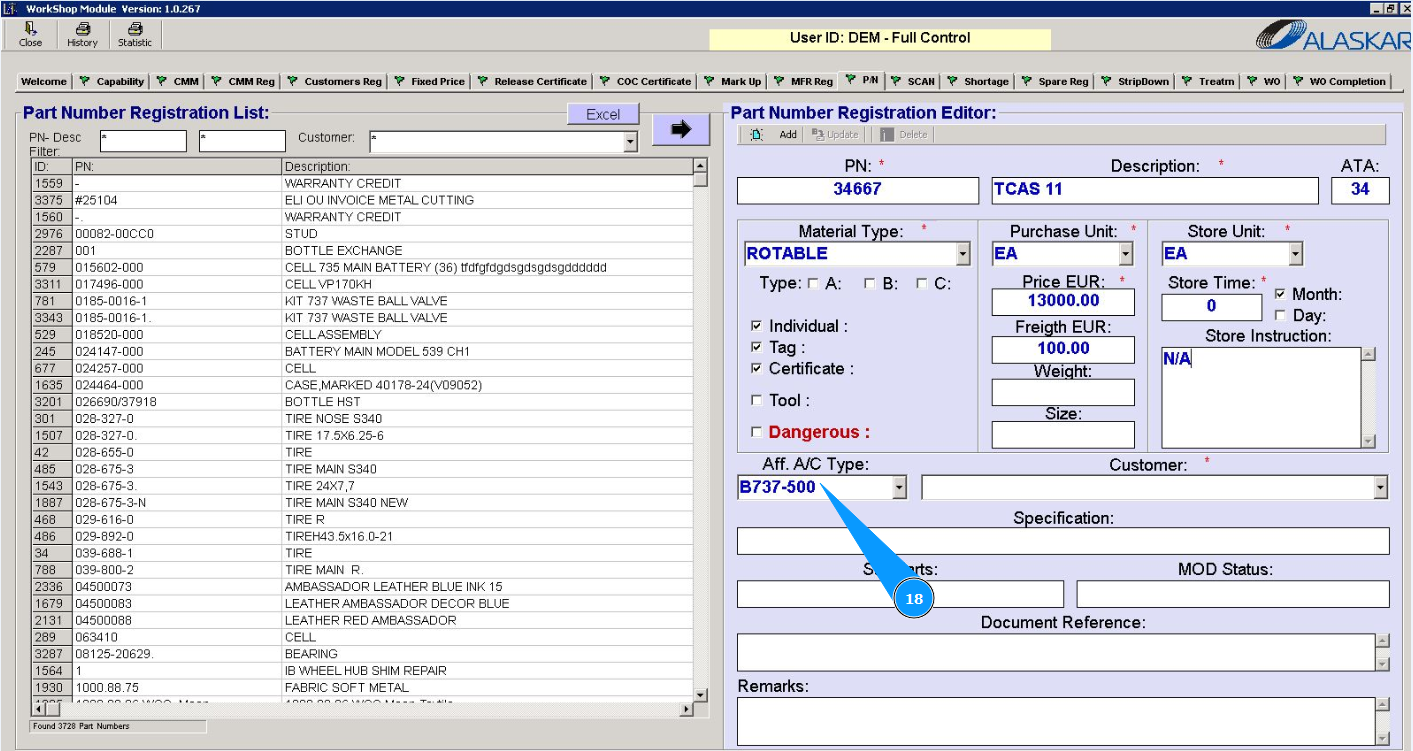Click the Close toolbar icon
The image size is (1413, 751).
(x=31, y=30)
